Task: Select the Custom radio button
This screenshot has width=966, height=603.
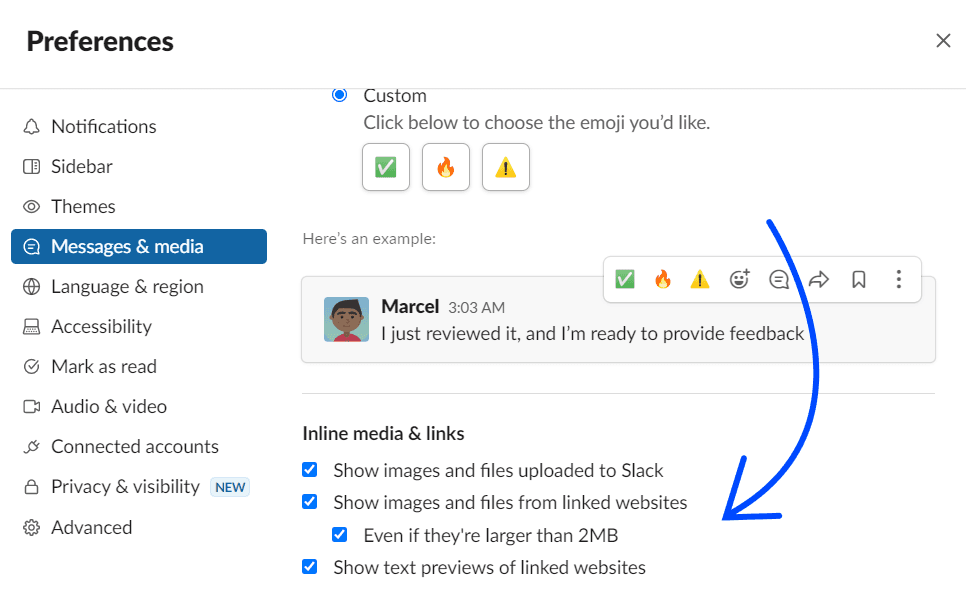Action: point(340,95)
